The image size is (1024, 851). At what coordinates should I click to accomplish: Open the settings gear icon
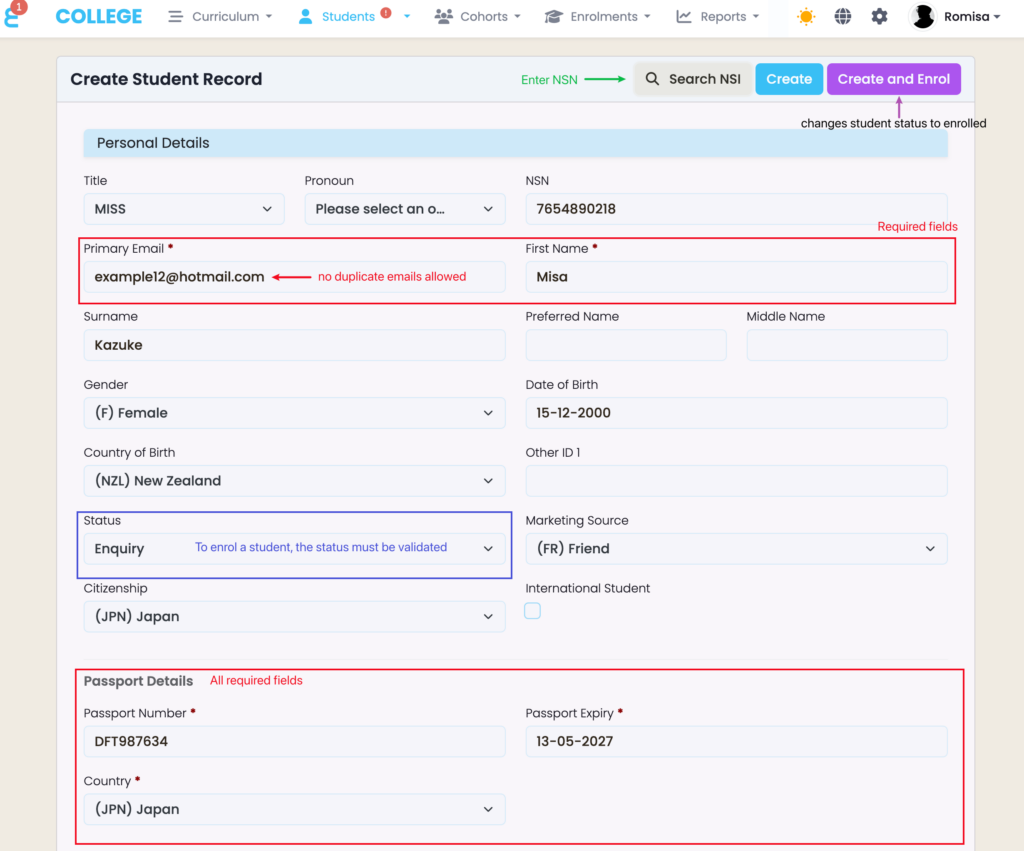[x=879, y=17]
